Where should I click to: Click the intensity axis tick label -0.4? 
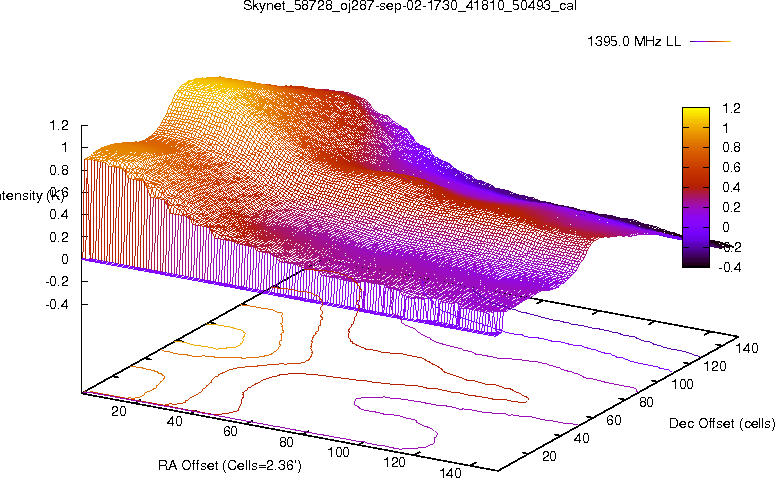pyautogui.click(x=57, y=304)
